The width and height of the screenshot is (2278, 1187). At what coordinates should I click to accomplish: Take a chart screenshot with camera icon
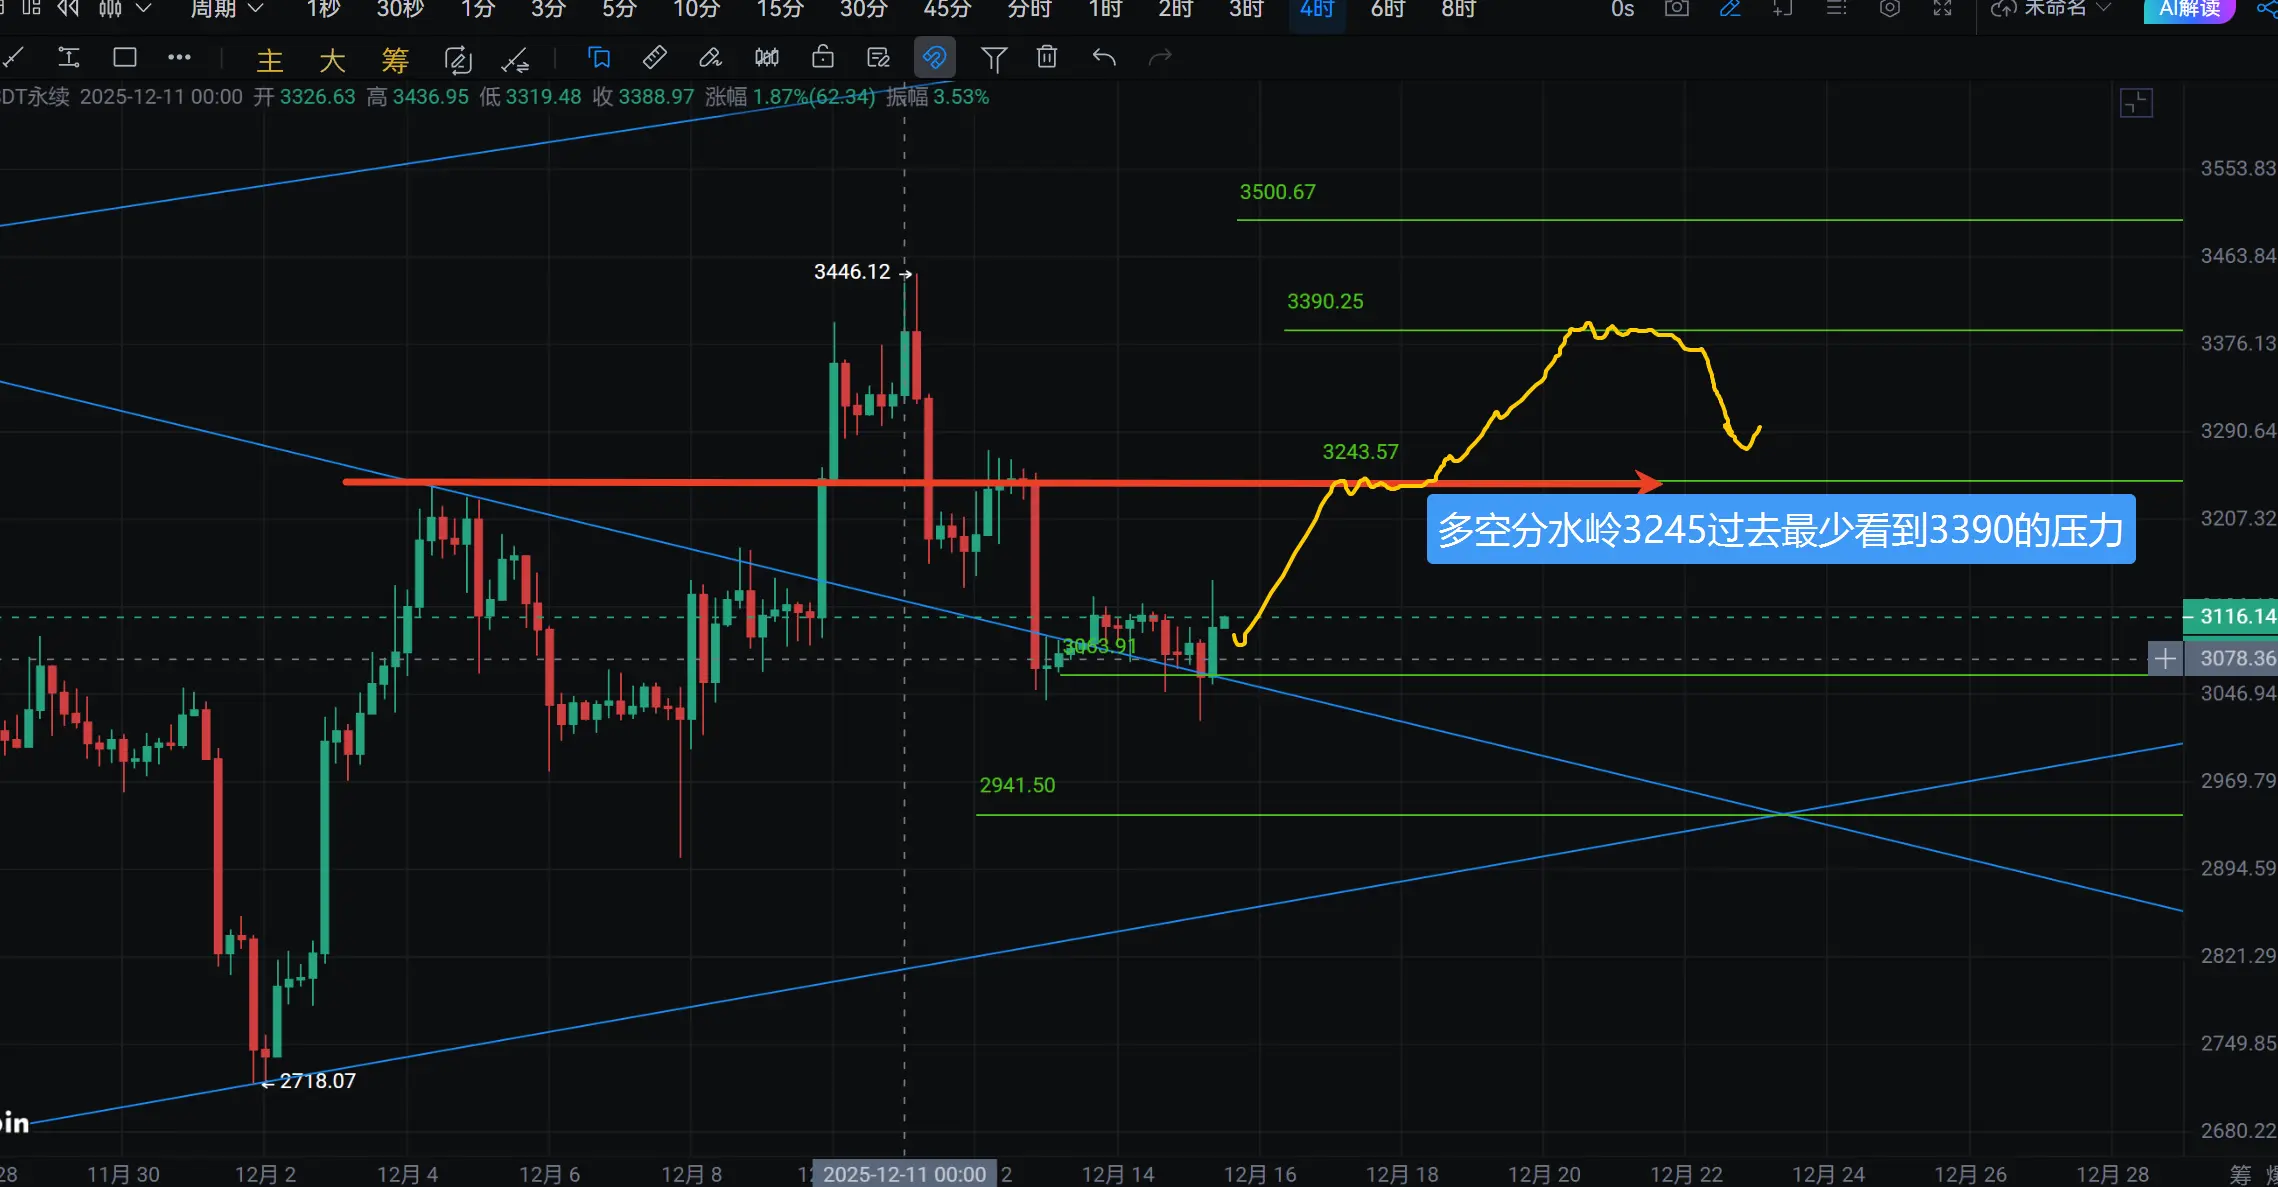(1677, 9)
